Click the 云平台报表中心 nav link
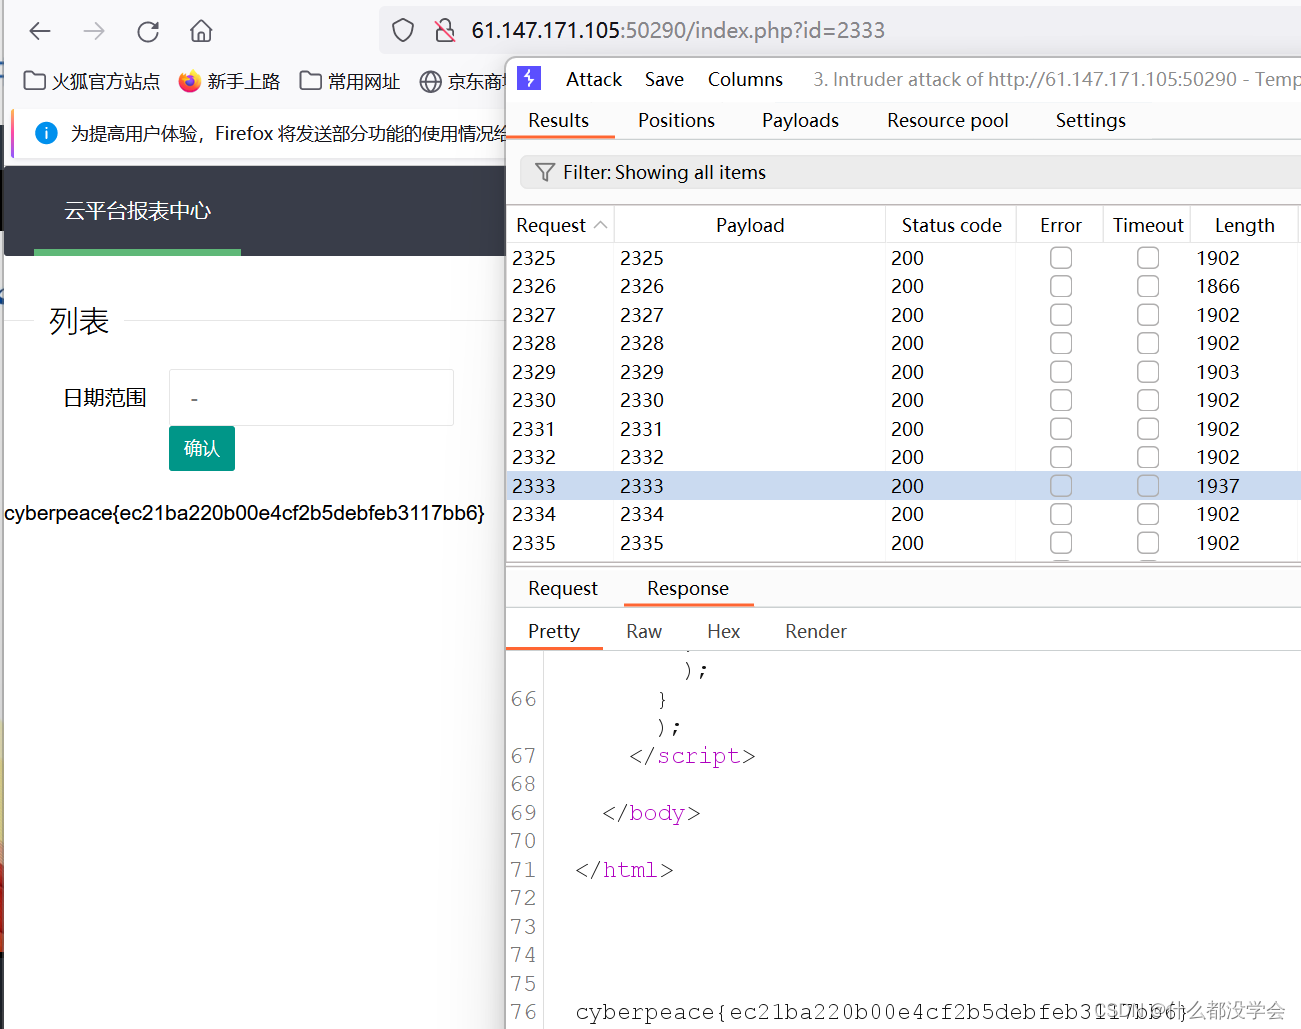Image resolution: width=1301 pixels, height=1029 pixels. click(x=138, y=211)
